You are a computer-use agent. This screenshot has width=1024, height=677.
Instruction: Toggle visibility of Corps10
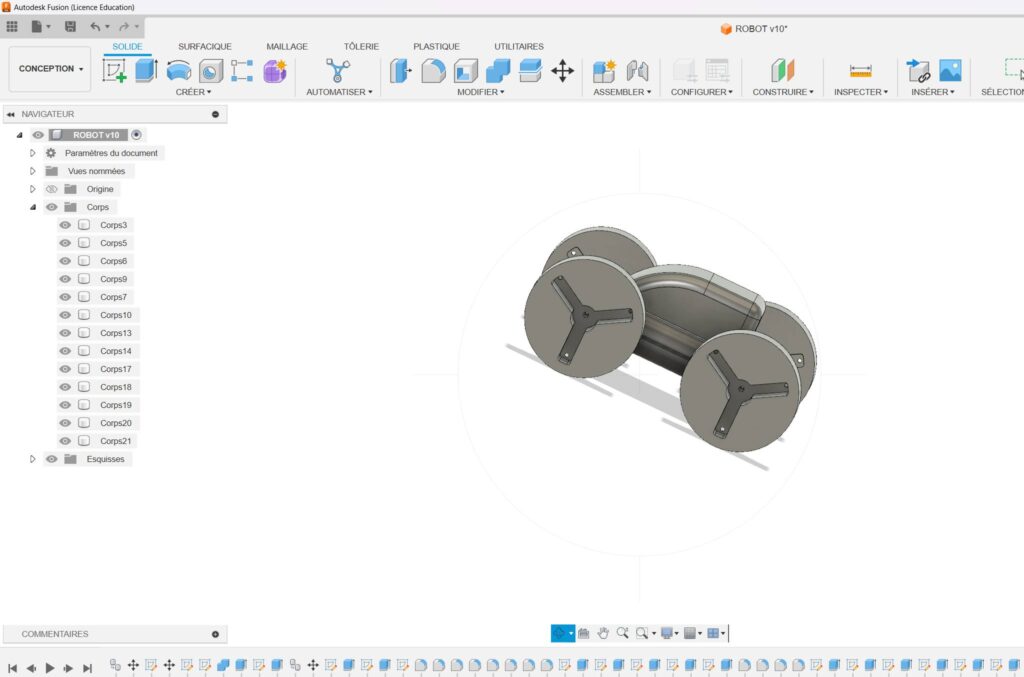65,315
